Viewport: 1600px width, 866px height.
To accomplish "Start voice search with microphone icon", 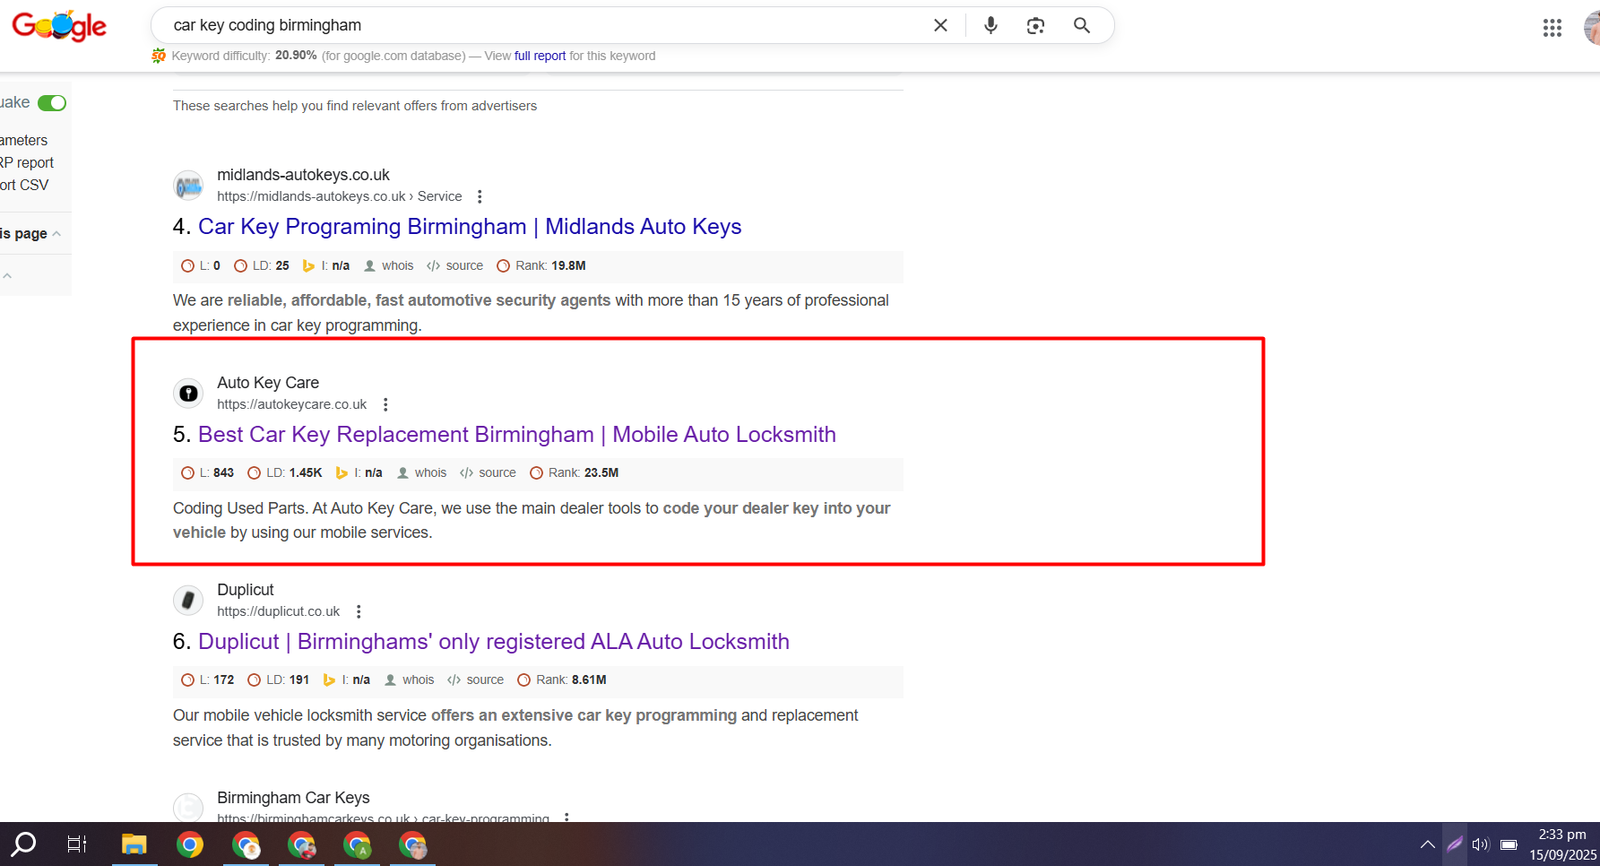I will pos(990,26).
